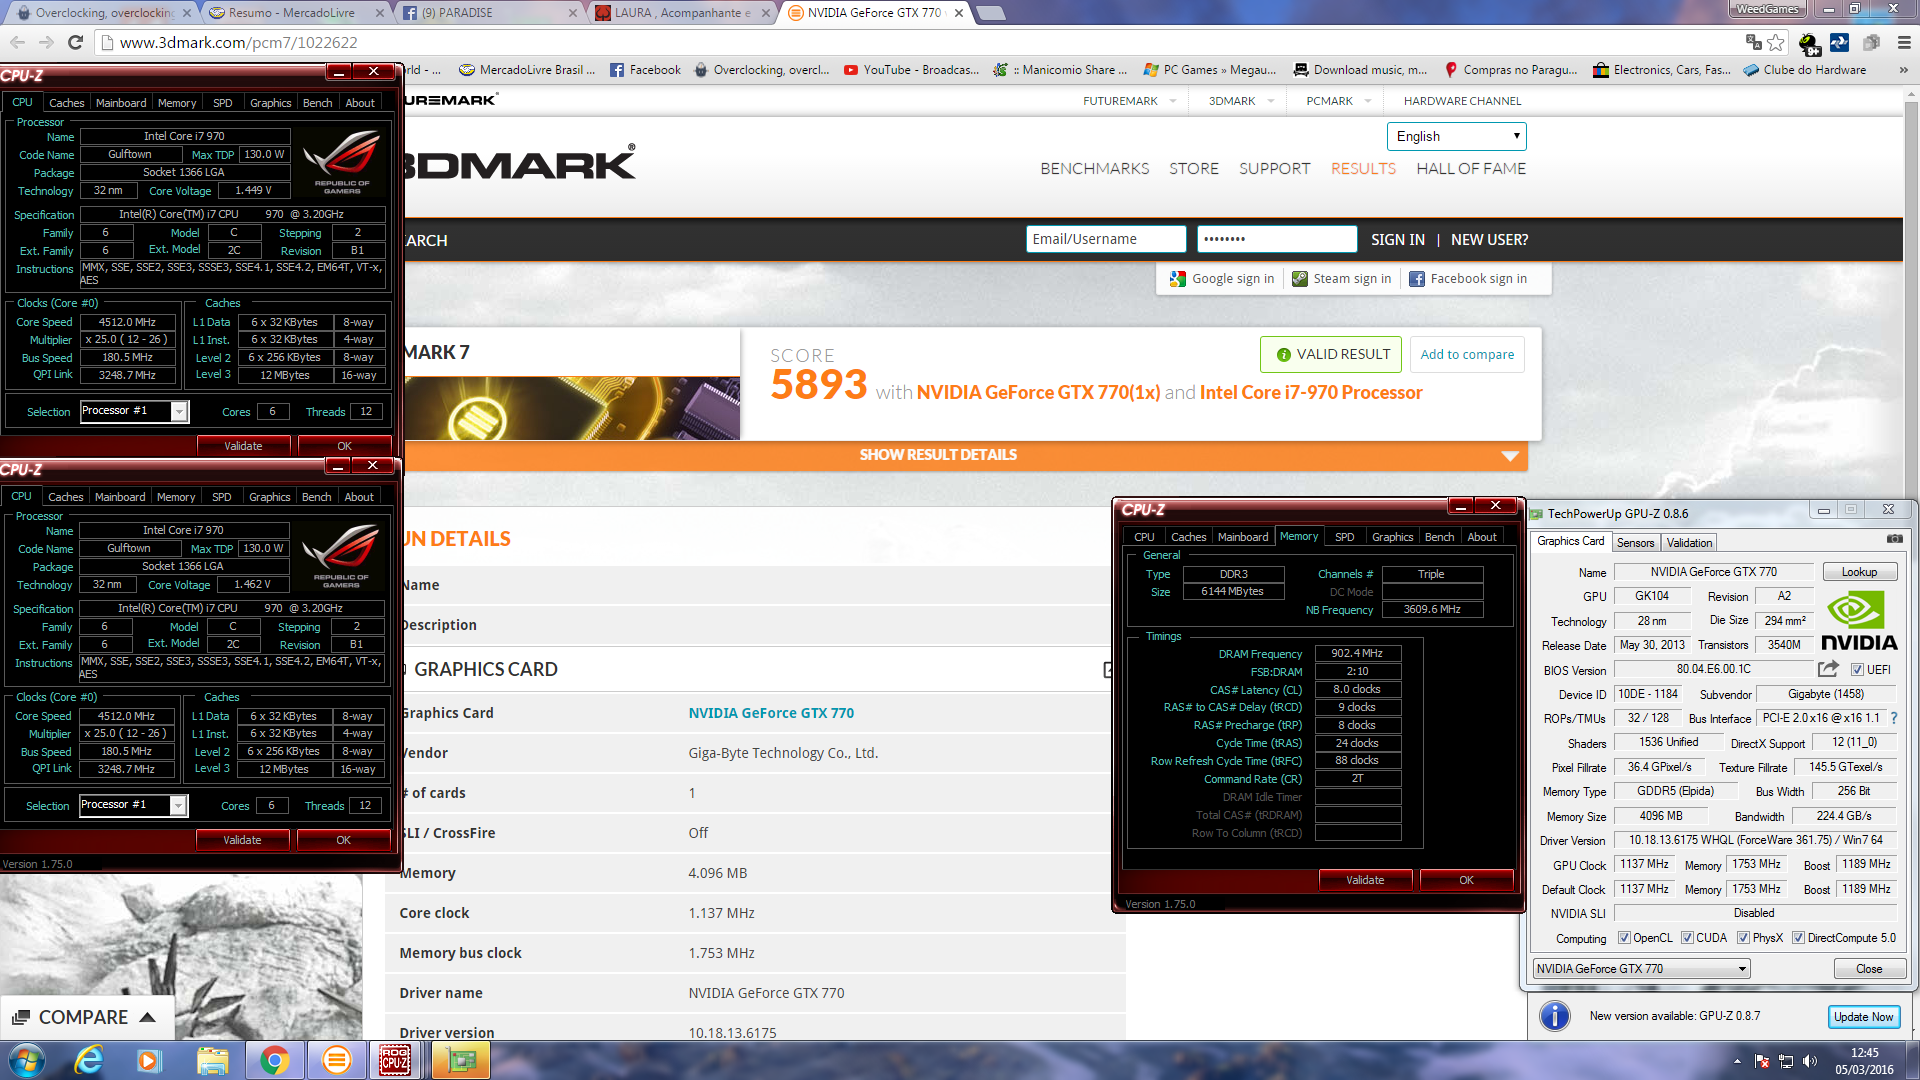Click Bus Interface question mark in GPU-Z
Screen dimensions: 1920x1080
1894,718
